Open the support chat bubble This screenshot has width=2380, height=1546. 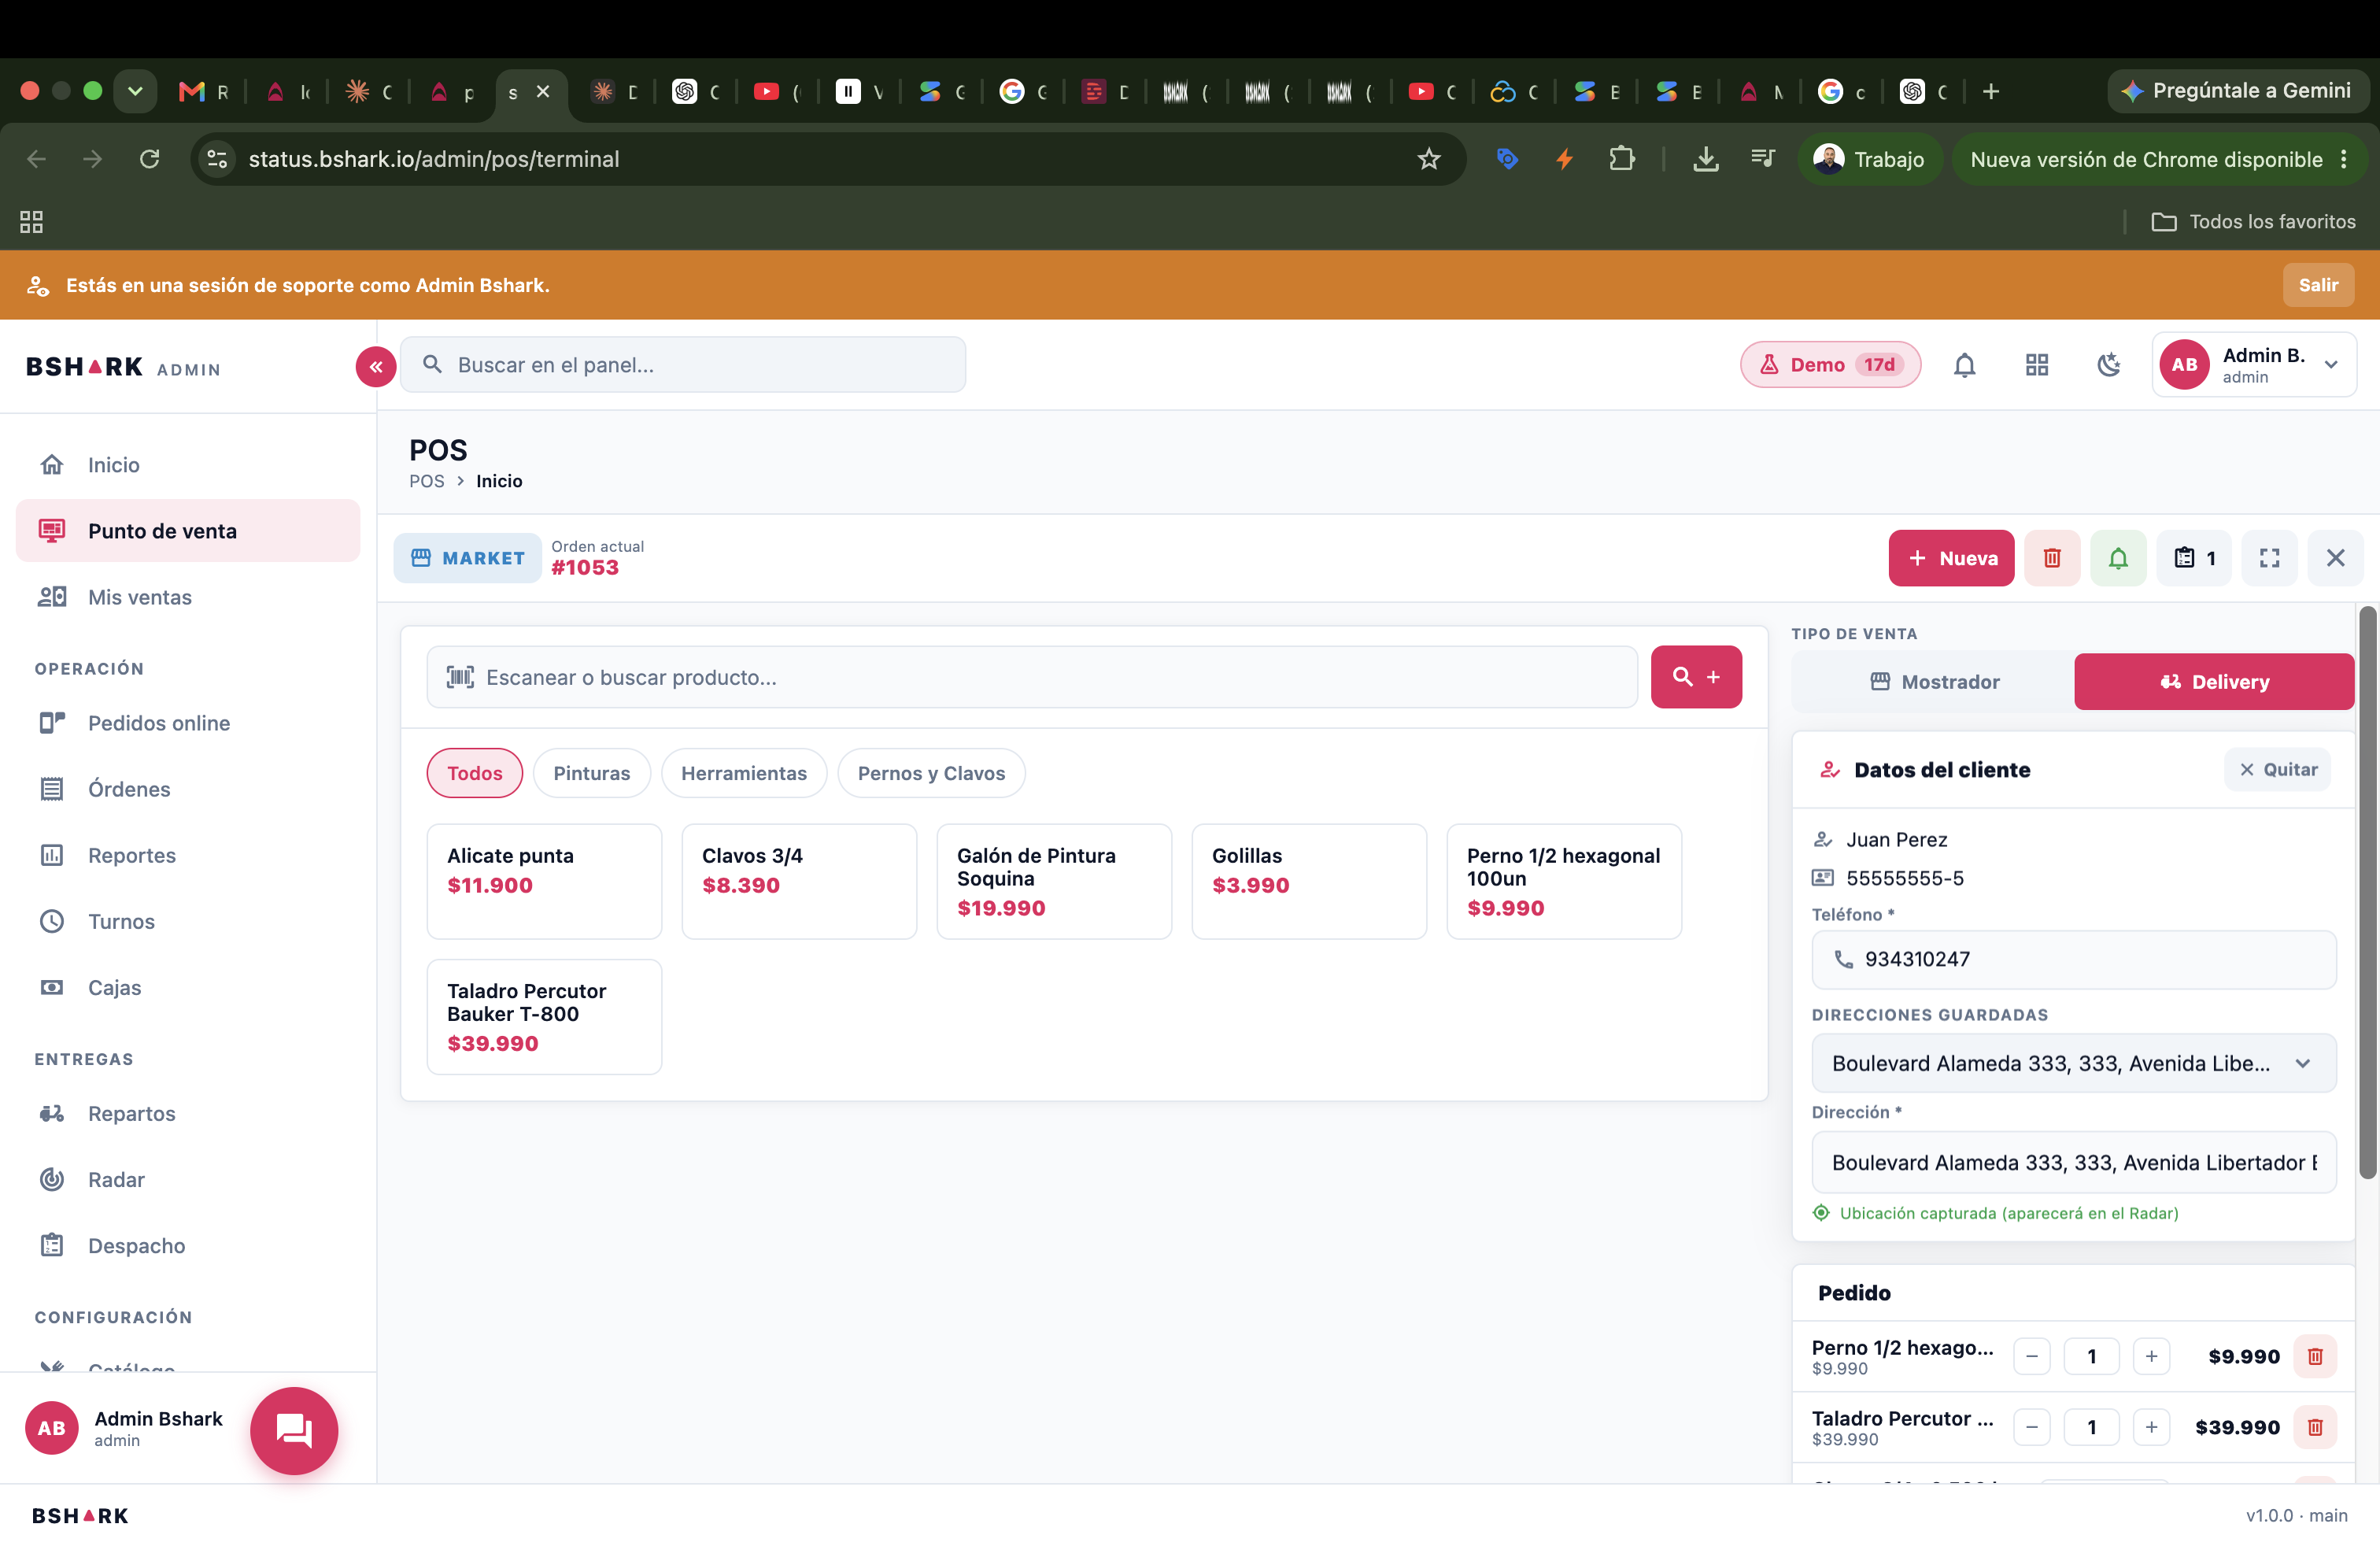(294, 1430)
